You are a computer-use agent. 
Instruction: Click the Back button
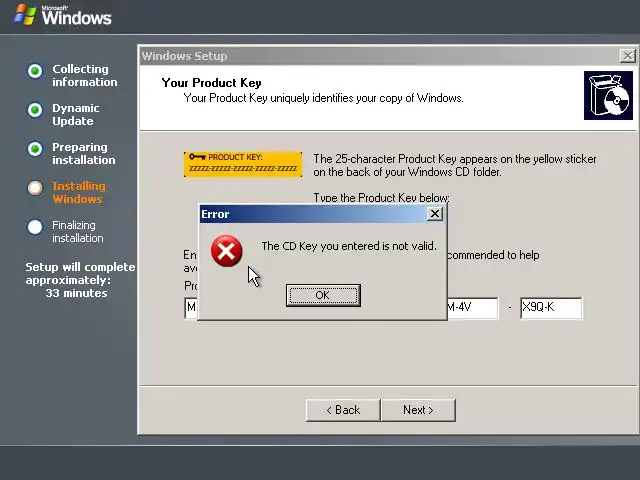coord(343,410)
